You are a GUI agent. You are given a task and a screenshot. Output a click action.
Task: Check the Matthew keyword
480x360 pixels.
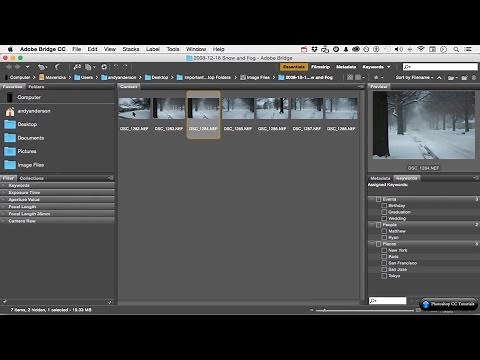pyautogui.click(x=384, y=231)
